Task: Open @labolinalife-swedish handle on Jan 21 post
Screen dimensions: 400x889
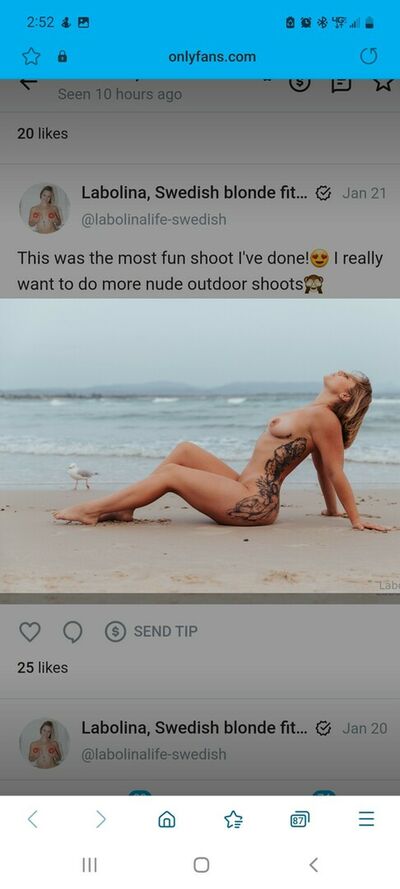Action: (154, 219)
